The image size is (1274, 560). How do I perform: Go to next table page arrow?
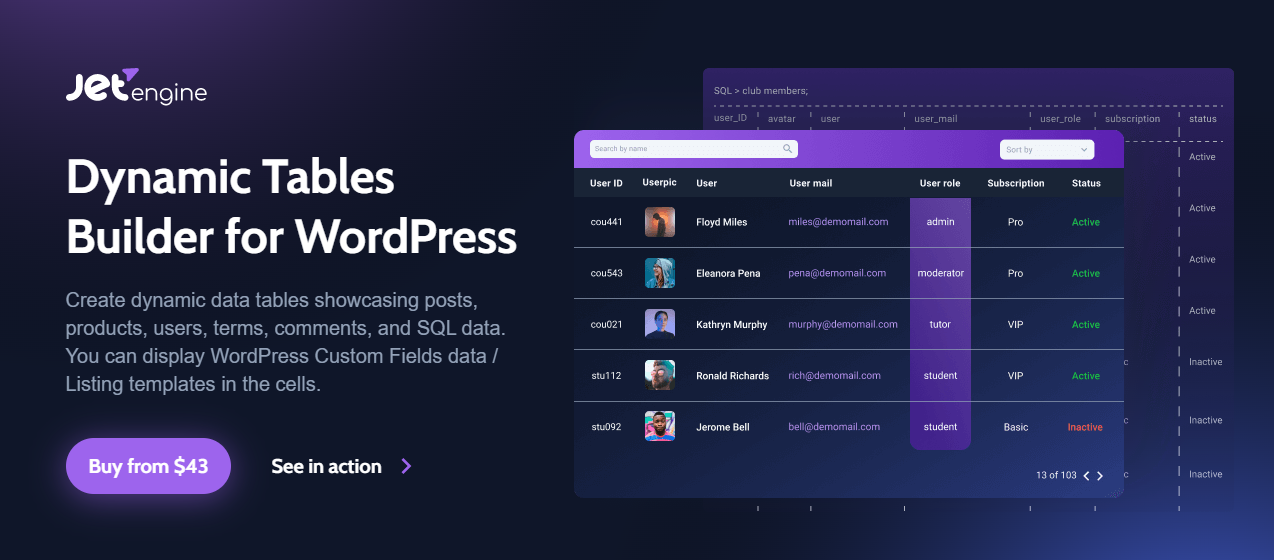pos(1100,476)
